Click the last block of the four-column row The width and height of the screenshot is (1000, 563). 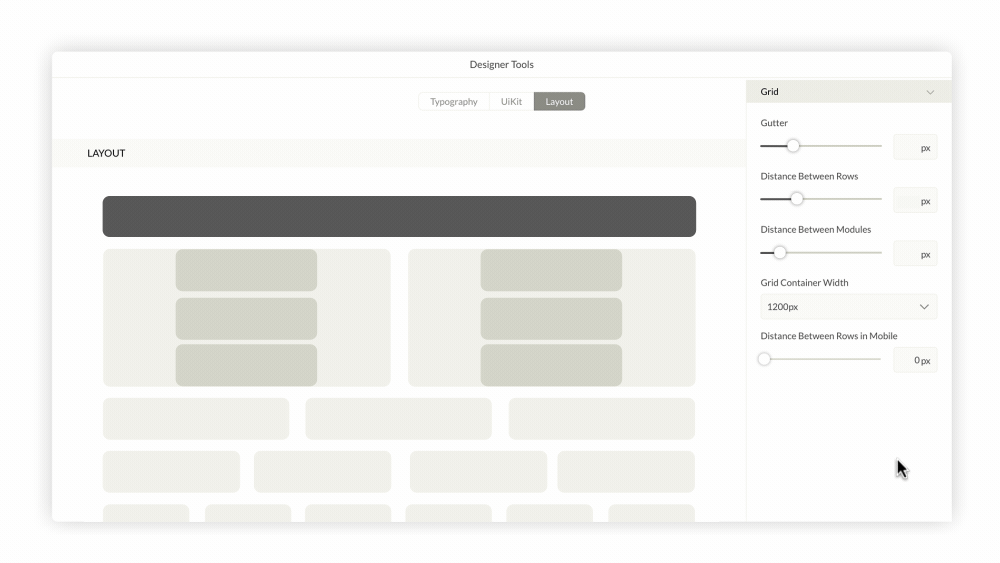(626, 471)
